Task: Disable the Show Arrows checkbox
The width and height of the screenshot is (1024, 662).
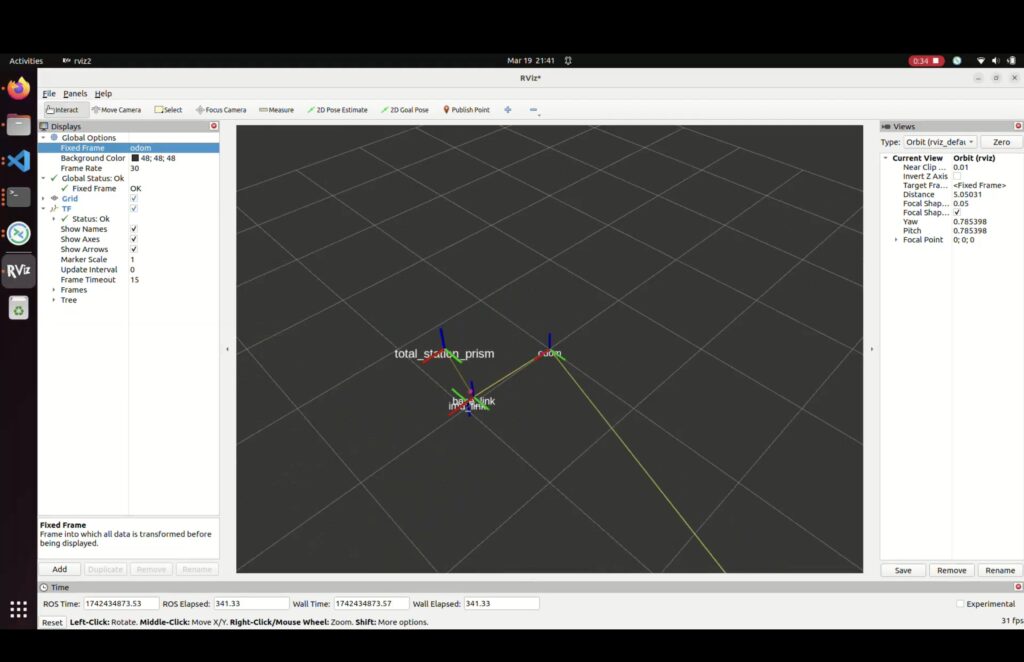Action: click(x=134, y=249)
